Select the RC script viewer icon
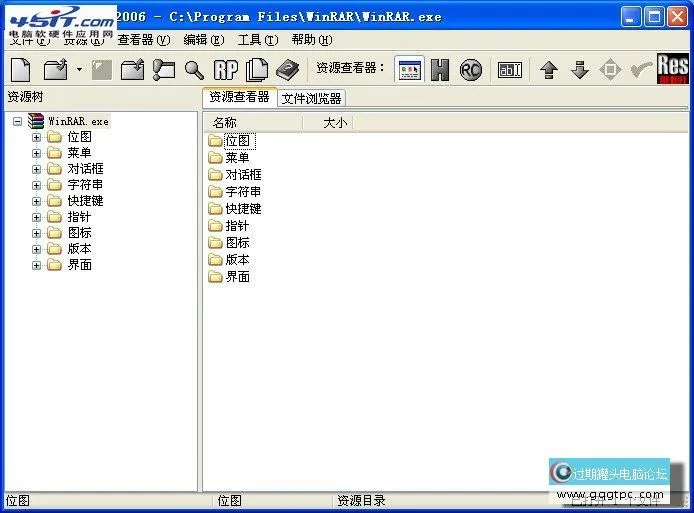 (470, 70)
